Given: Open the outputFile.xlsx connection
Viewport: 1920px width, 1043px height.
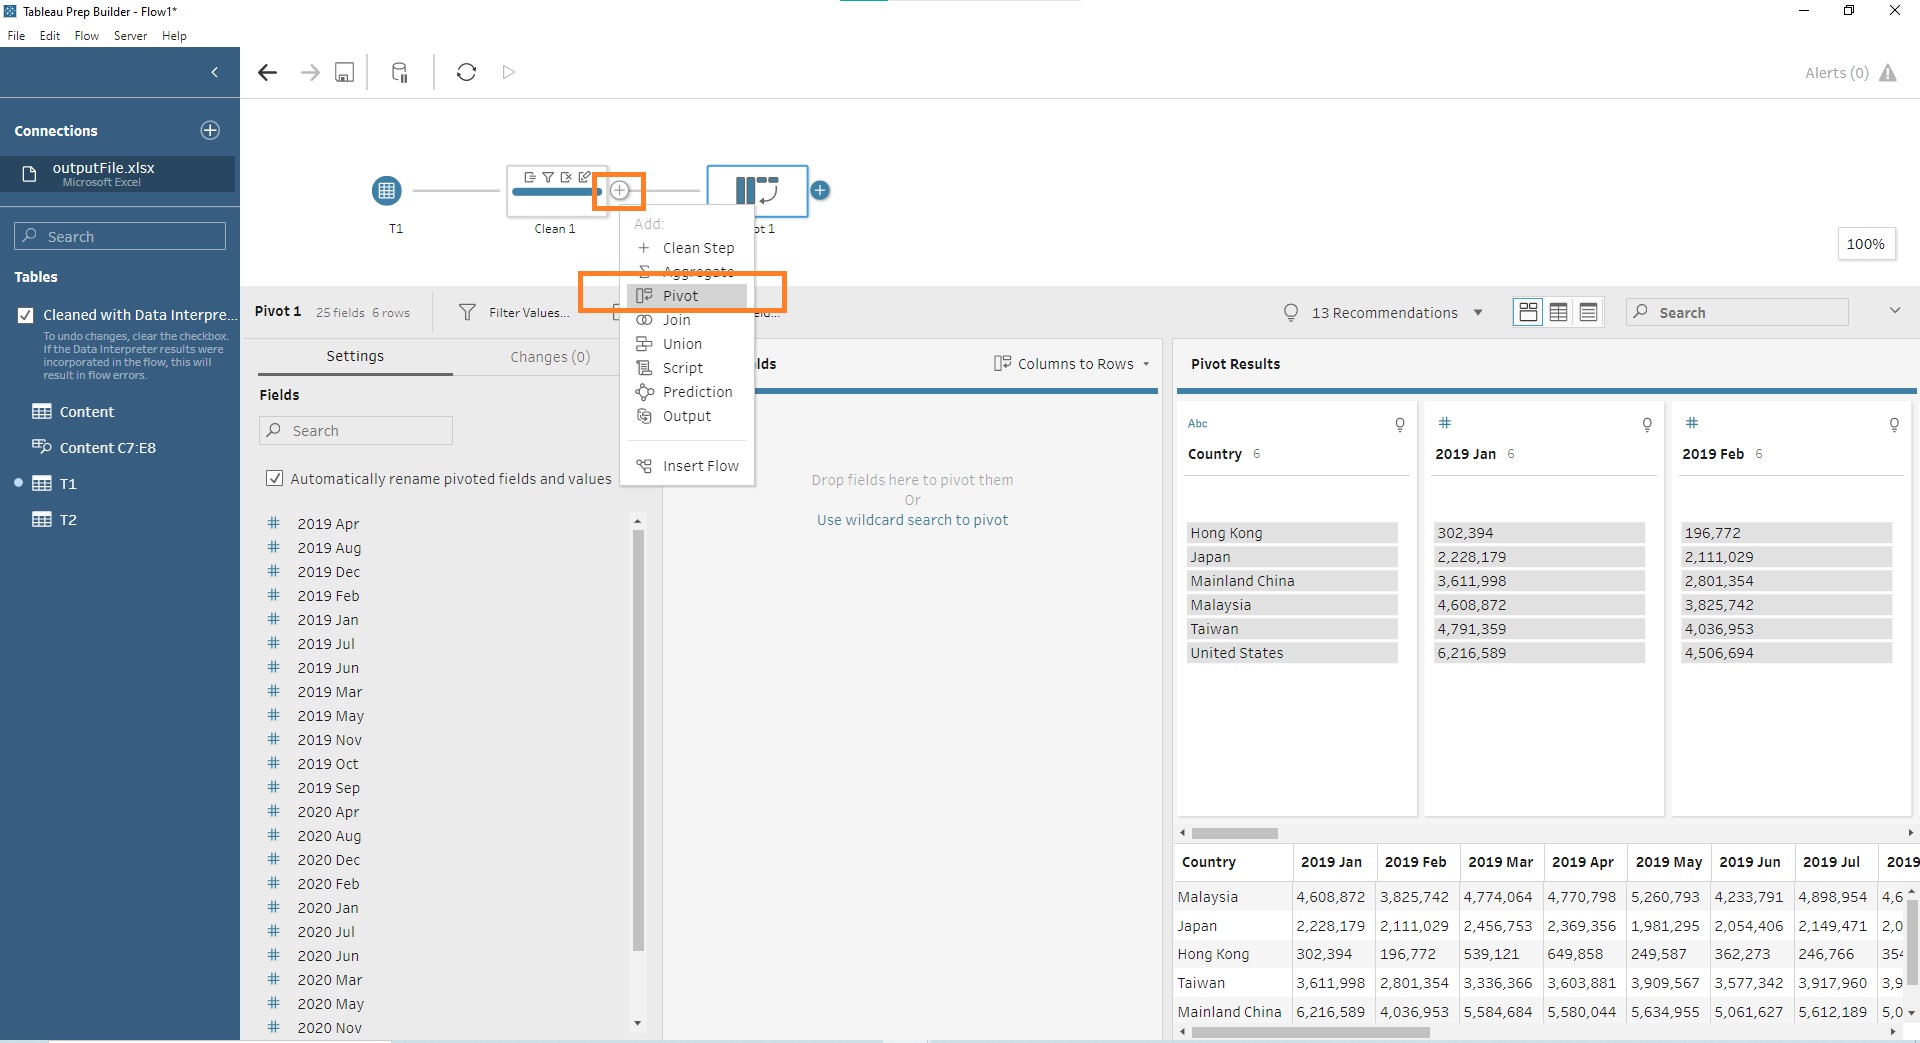Looking at the screenshot, I should pyautogui.click(x=118, y=174).
